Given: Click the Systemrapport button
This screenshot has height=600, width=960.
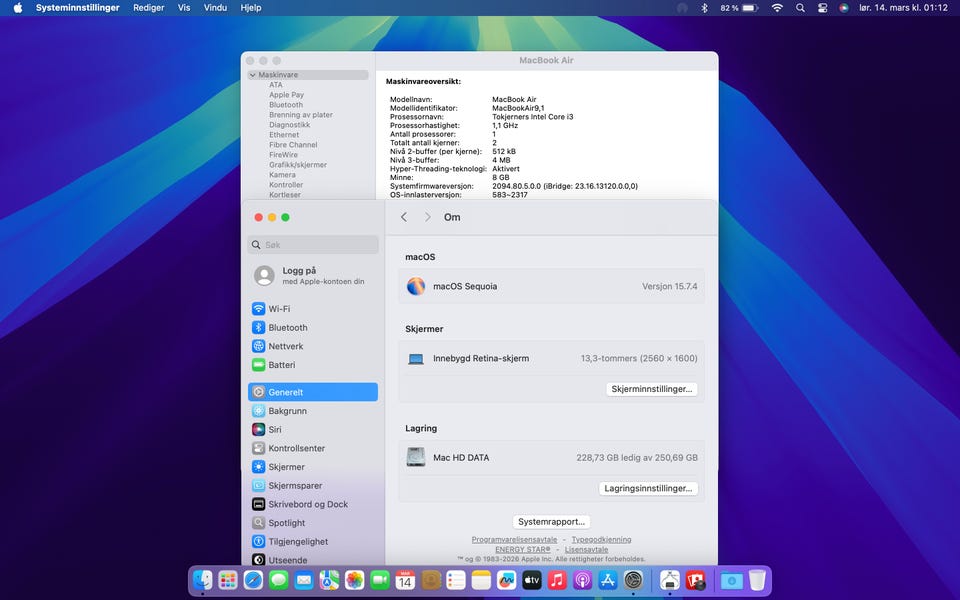Looking at the screenshot, I should [551, 522].
